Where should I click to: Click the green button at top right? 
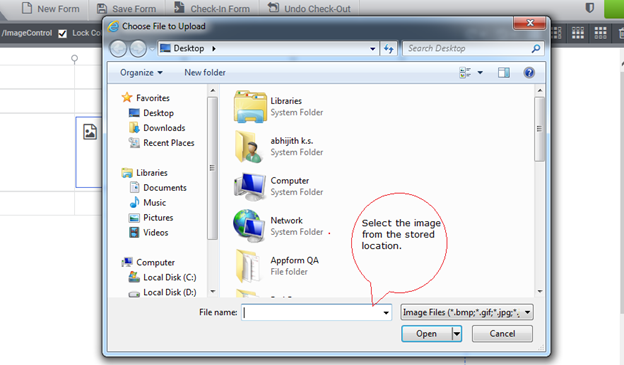pos(614,8)
